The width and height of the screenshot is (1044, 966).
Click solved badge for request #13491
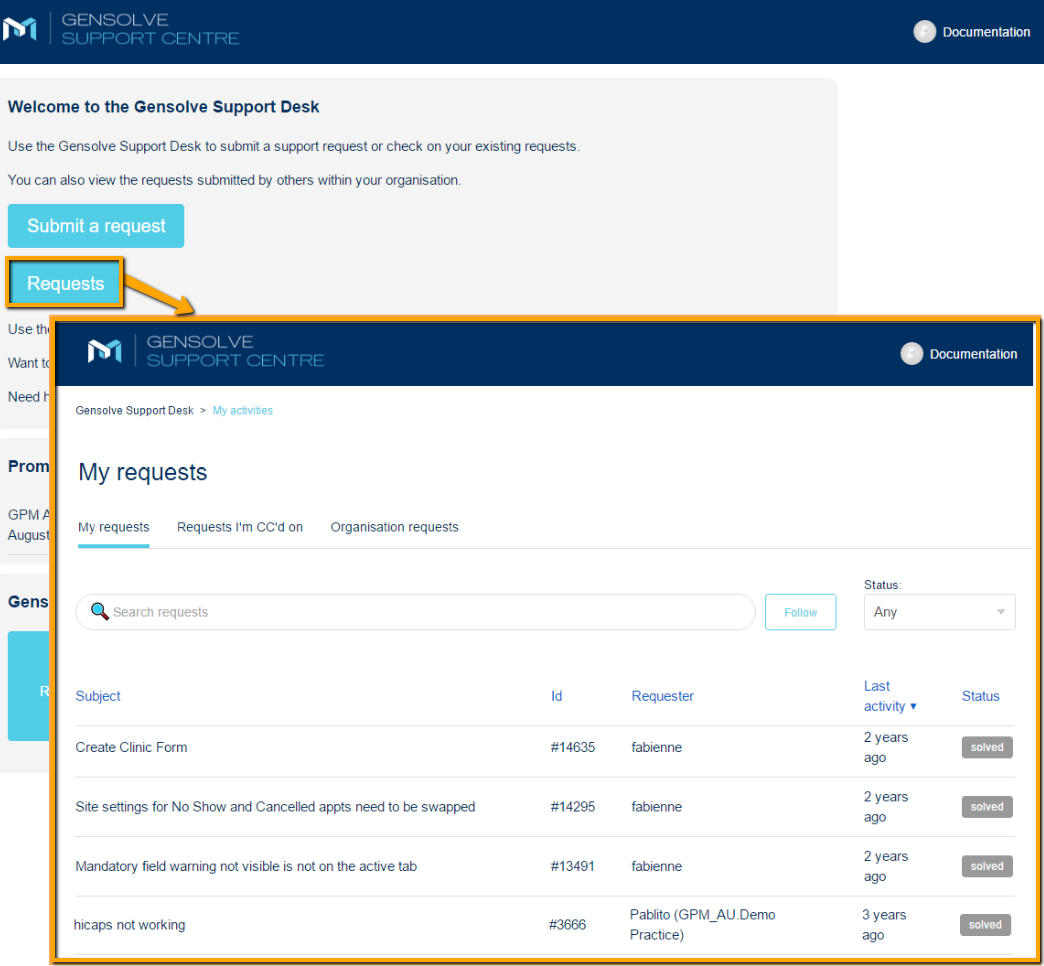[987, 866]
